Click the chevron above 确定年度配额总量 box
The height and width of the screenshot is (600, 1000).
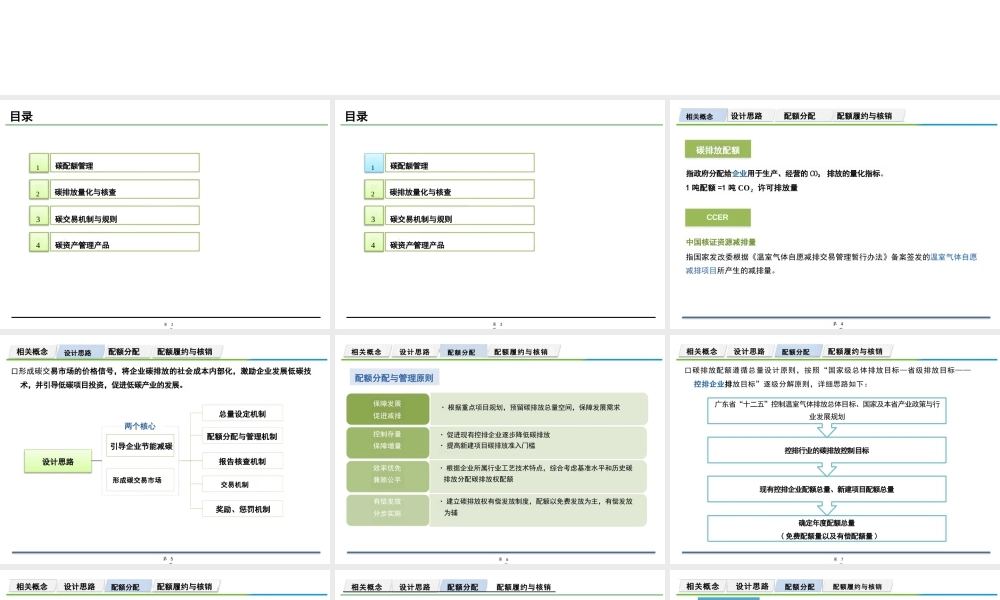(826, 508)
